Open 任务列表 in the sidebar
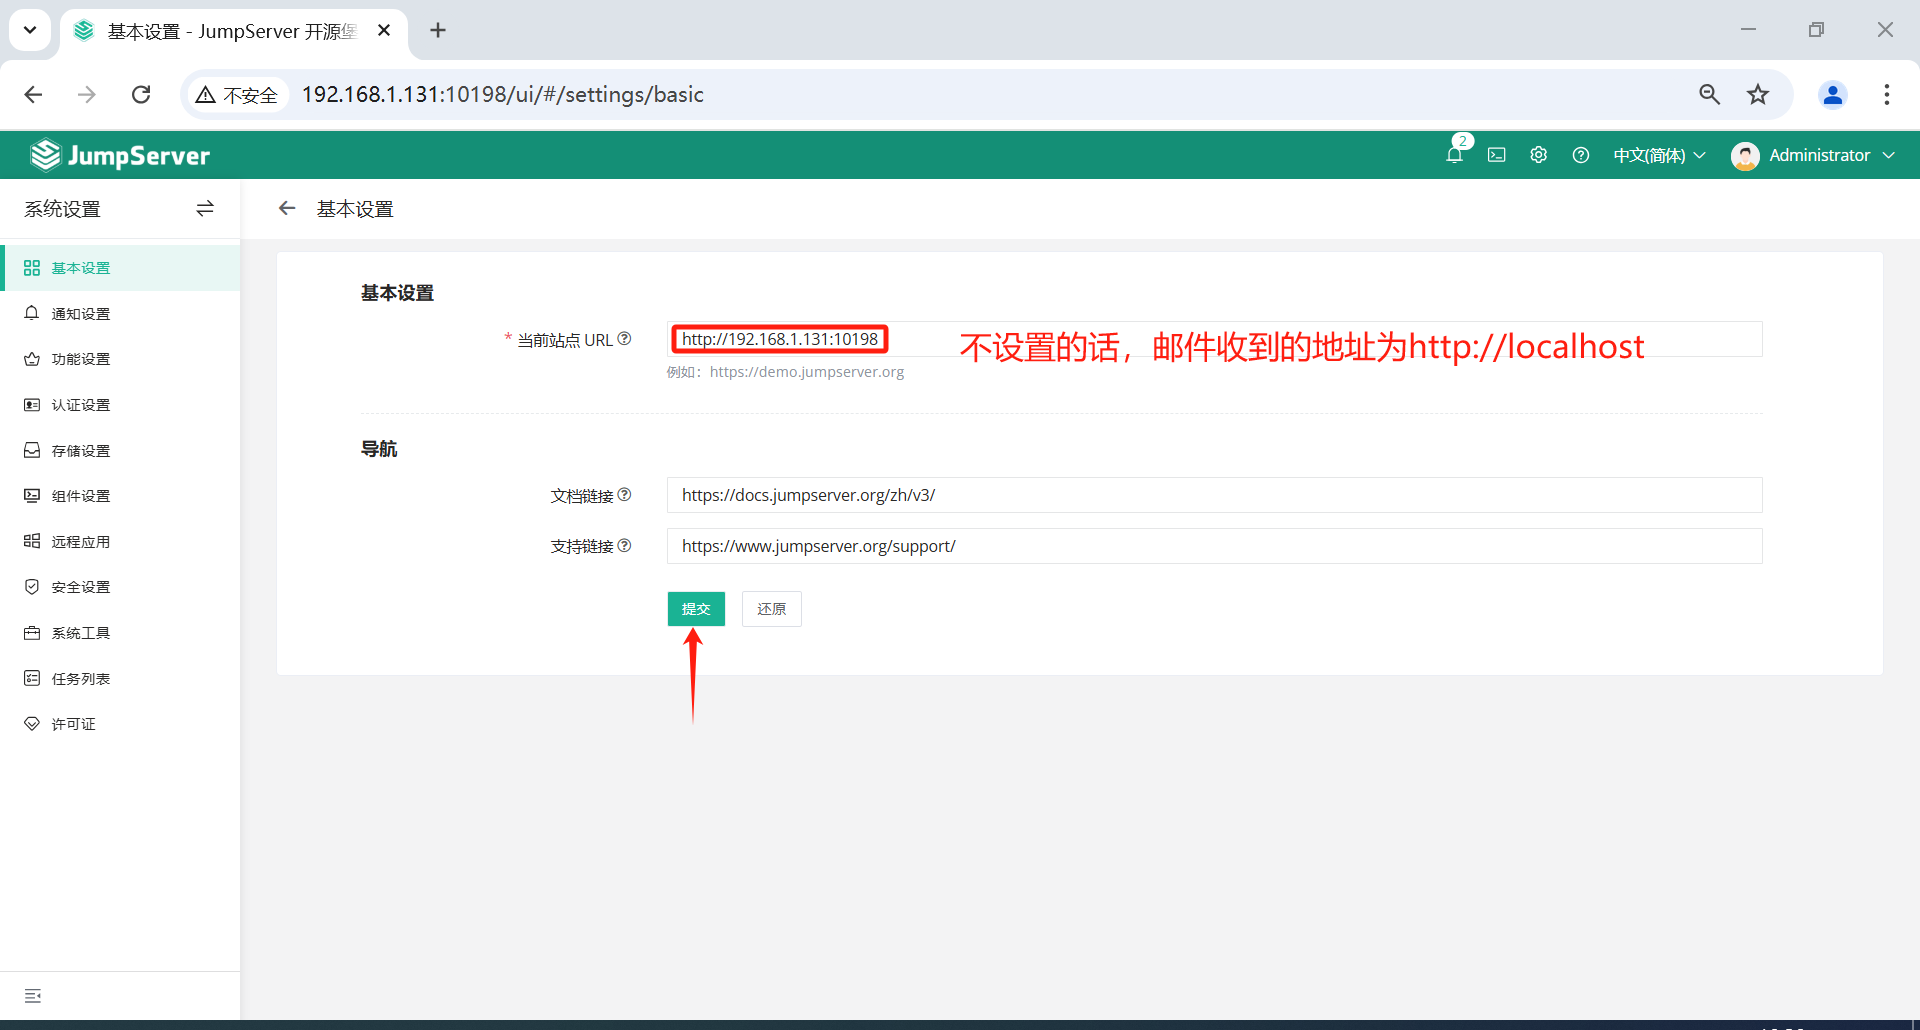1920x1030 pixels. coord(120,679)
